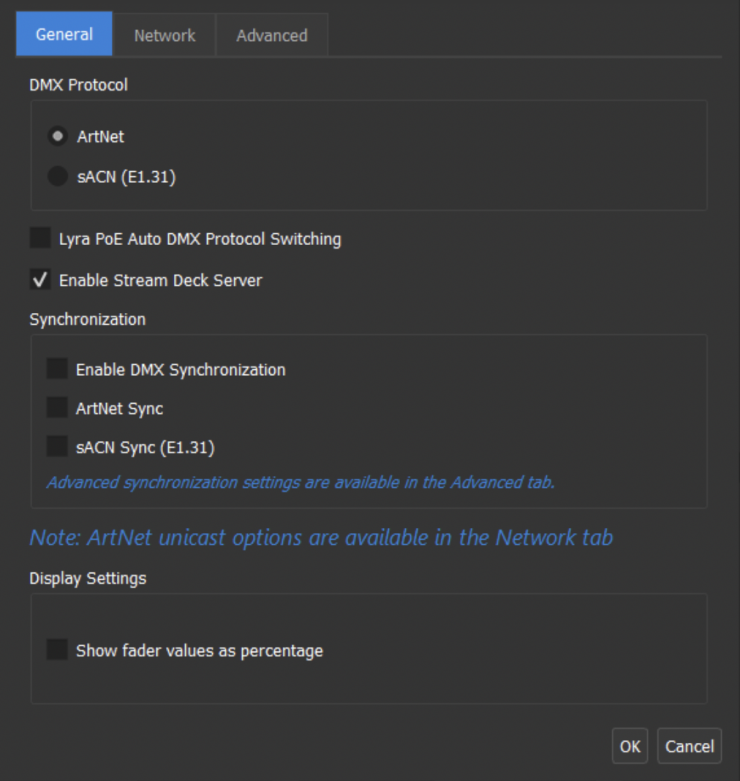Click the Synchronization section heading

tap(87, 319)
